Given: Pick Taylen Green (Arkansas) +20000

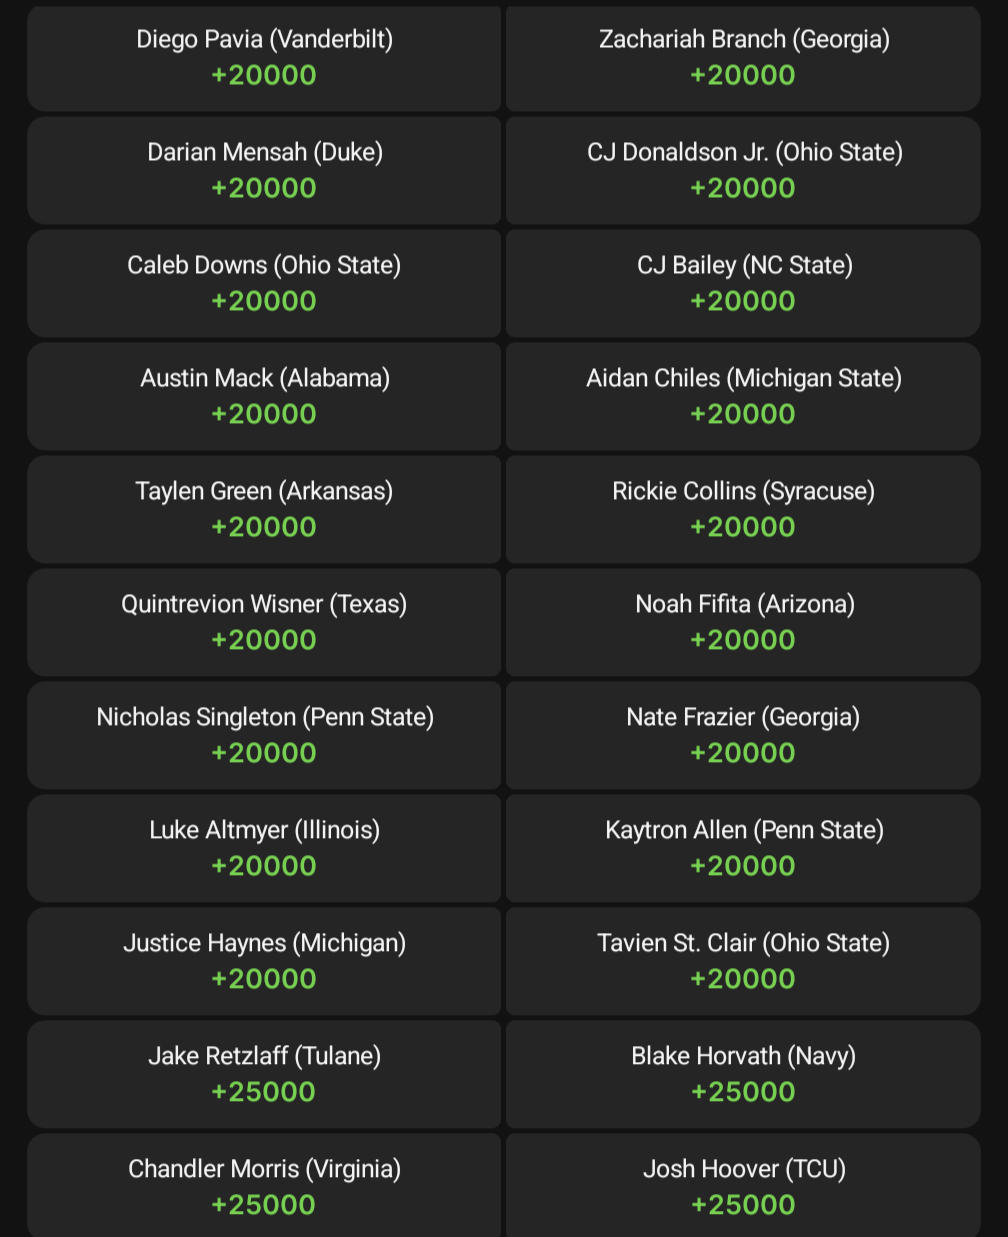Looking at the screenshot, I should pyautogui.click(x=264, y=509).
